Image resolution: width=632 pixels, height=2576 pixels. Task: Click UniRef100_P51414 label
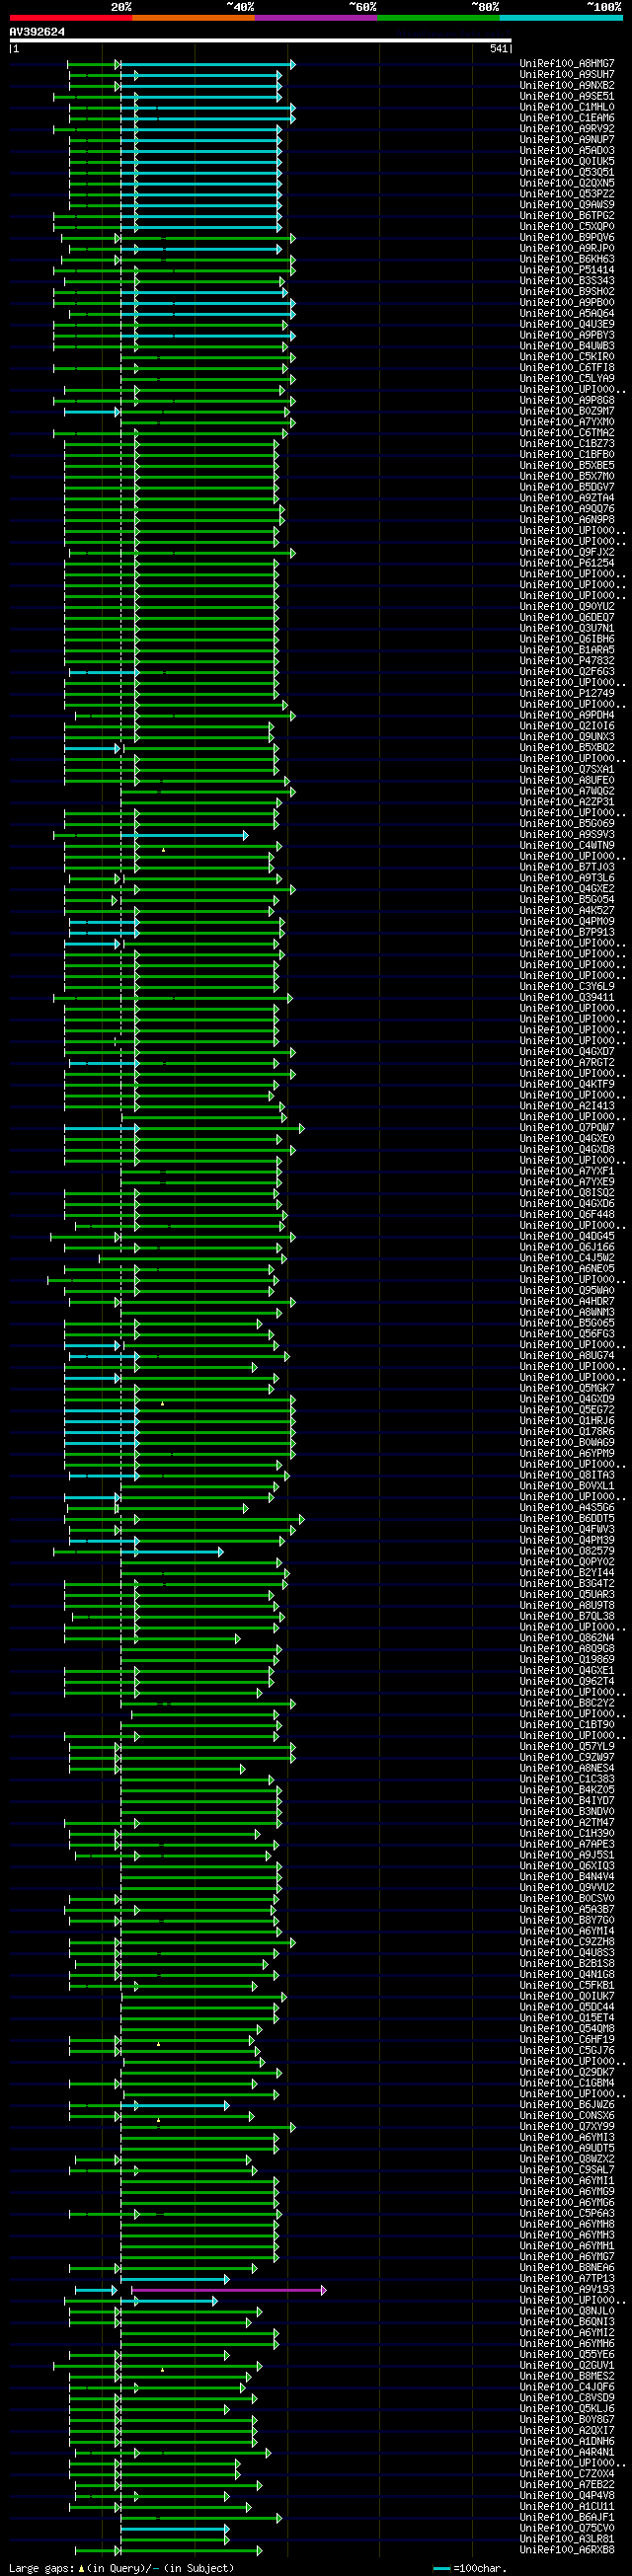click(x=567, y=270)
